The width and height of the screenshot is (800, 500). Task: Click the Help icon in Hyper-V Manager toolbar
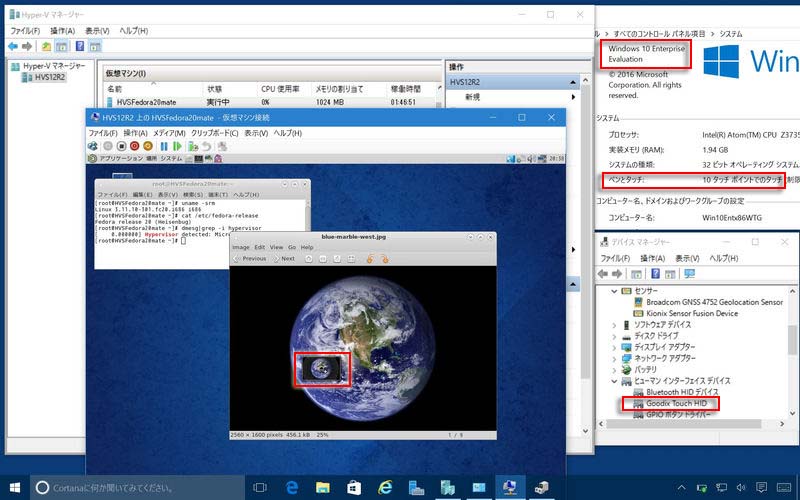(80, 46)
